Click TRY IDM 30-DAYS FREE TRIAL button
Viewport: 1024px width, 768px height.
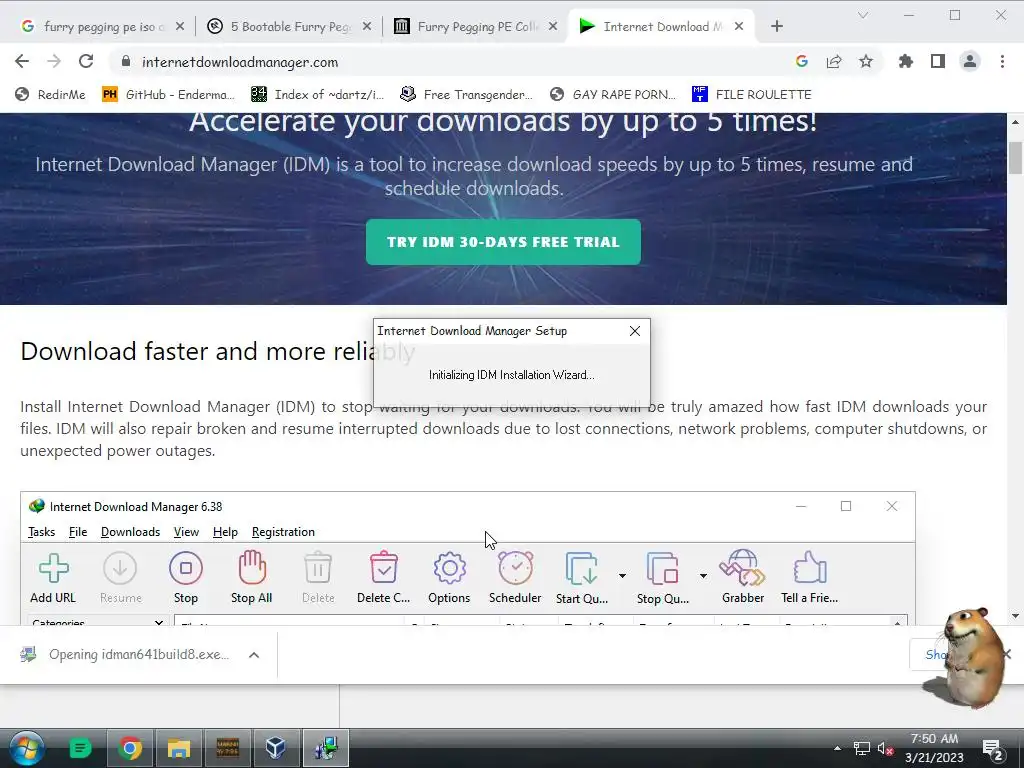point(503,242)
